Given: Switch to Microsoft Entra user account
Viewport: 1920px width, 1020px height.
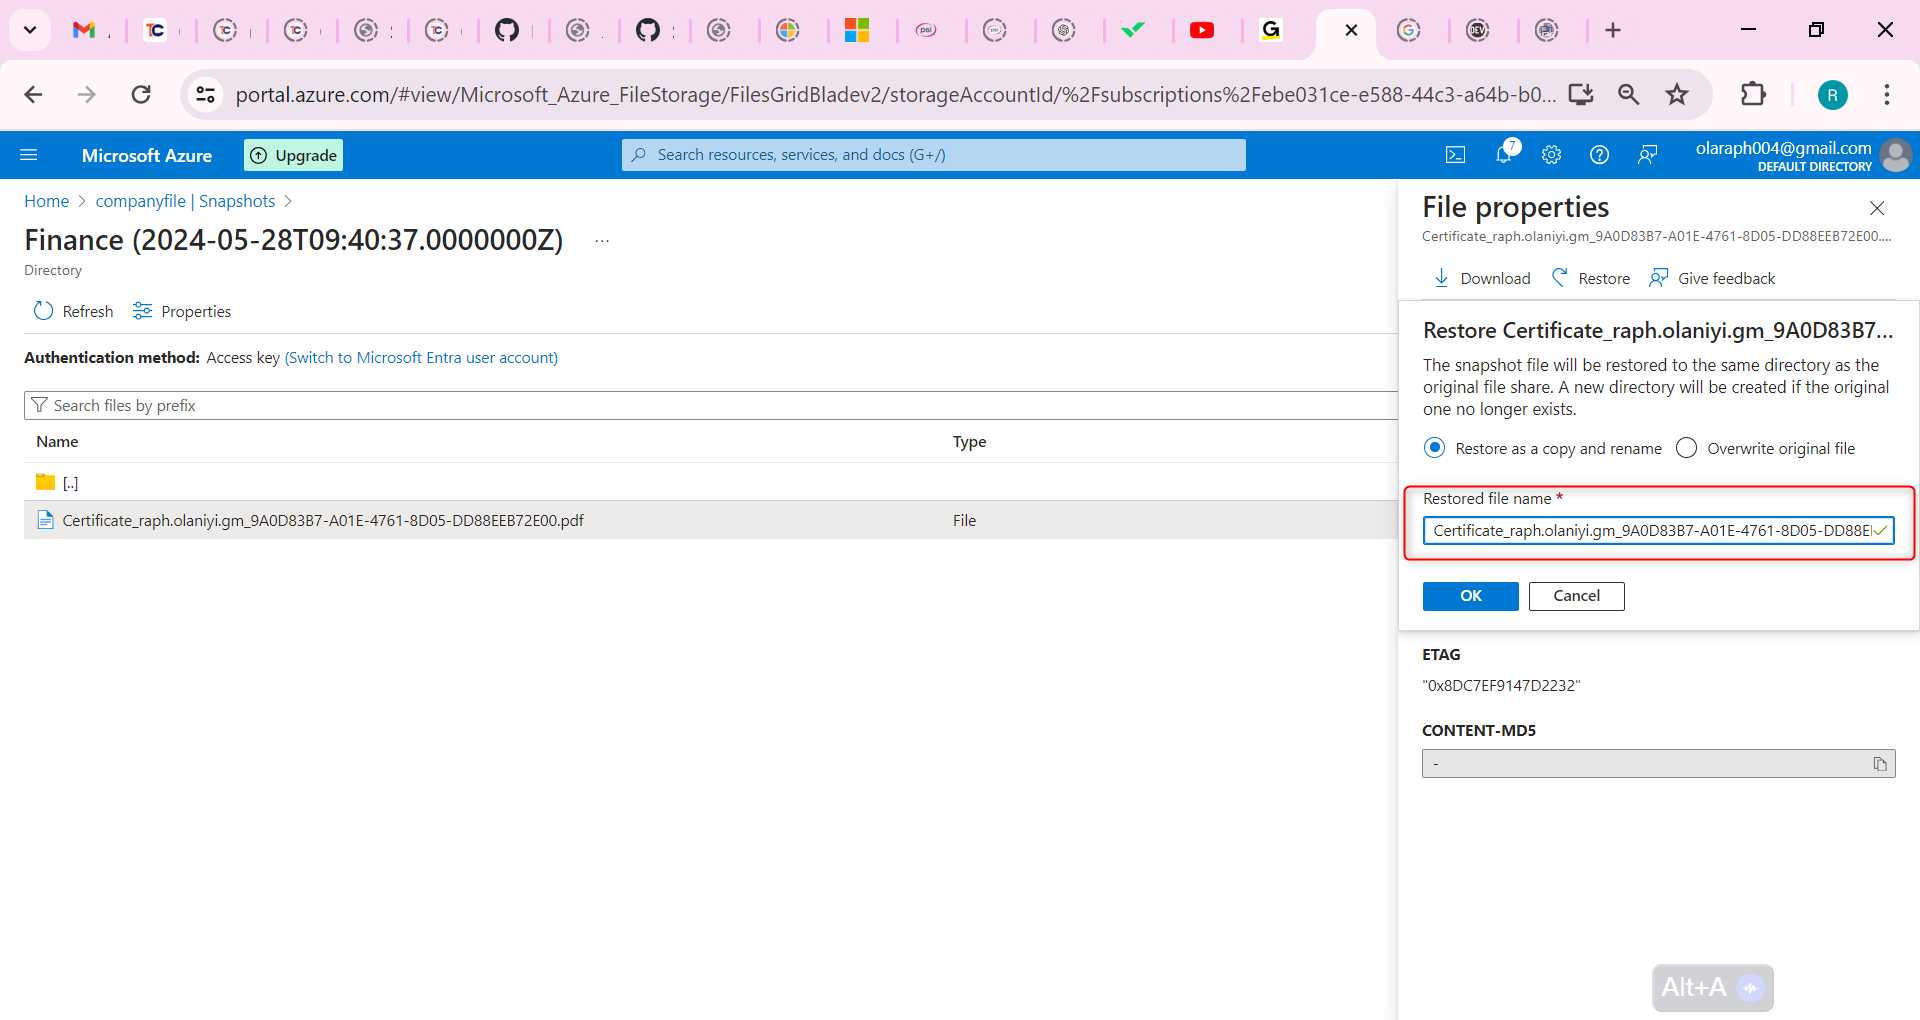Looking at the screenshot, I should click(x=420, y=357).
